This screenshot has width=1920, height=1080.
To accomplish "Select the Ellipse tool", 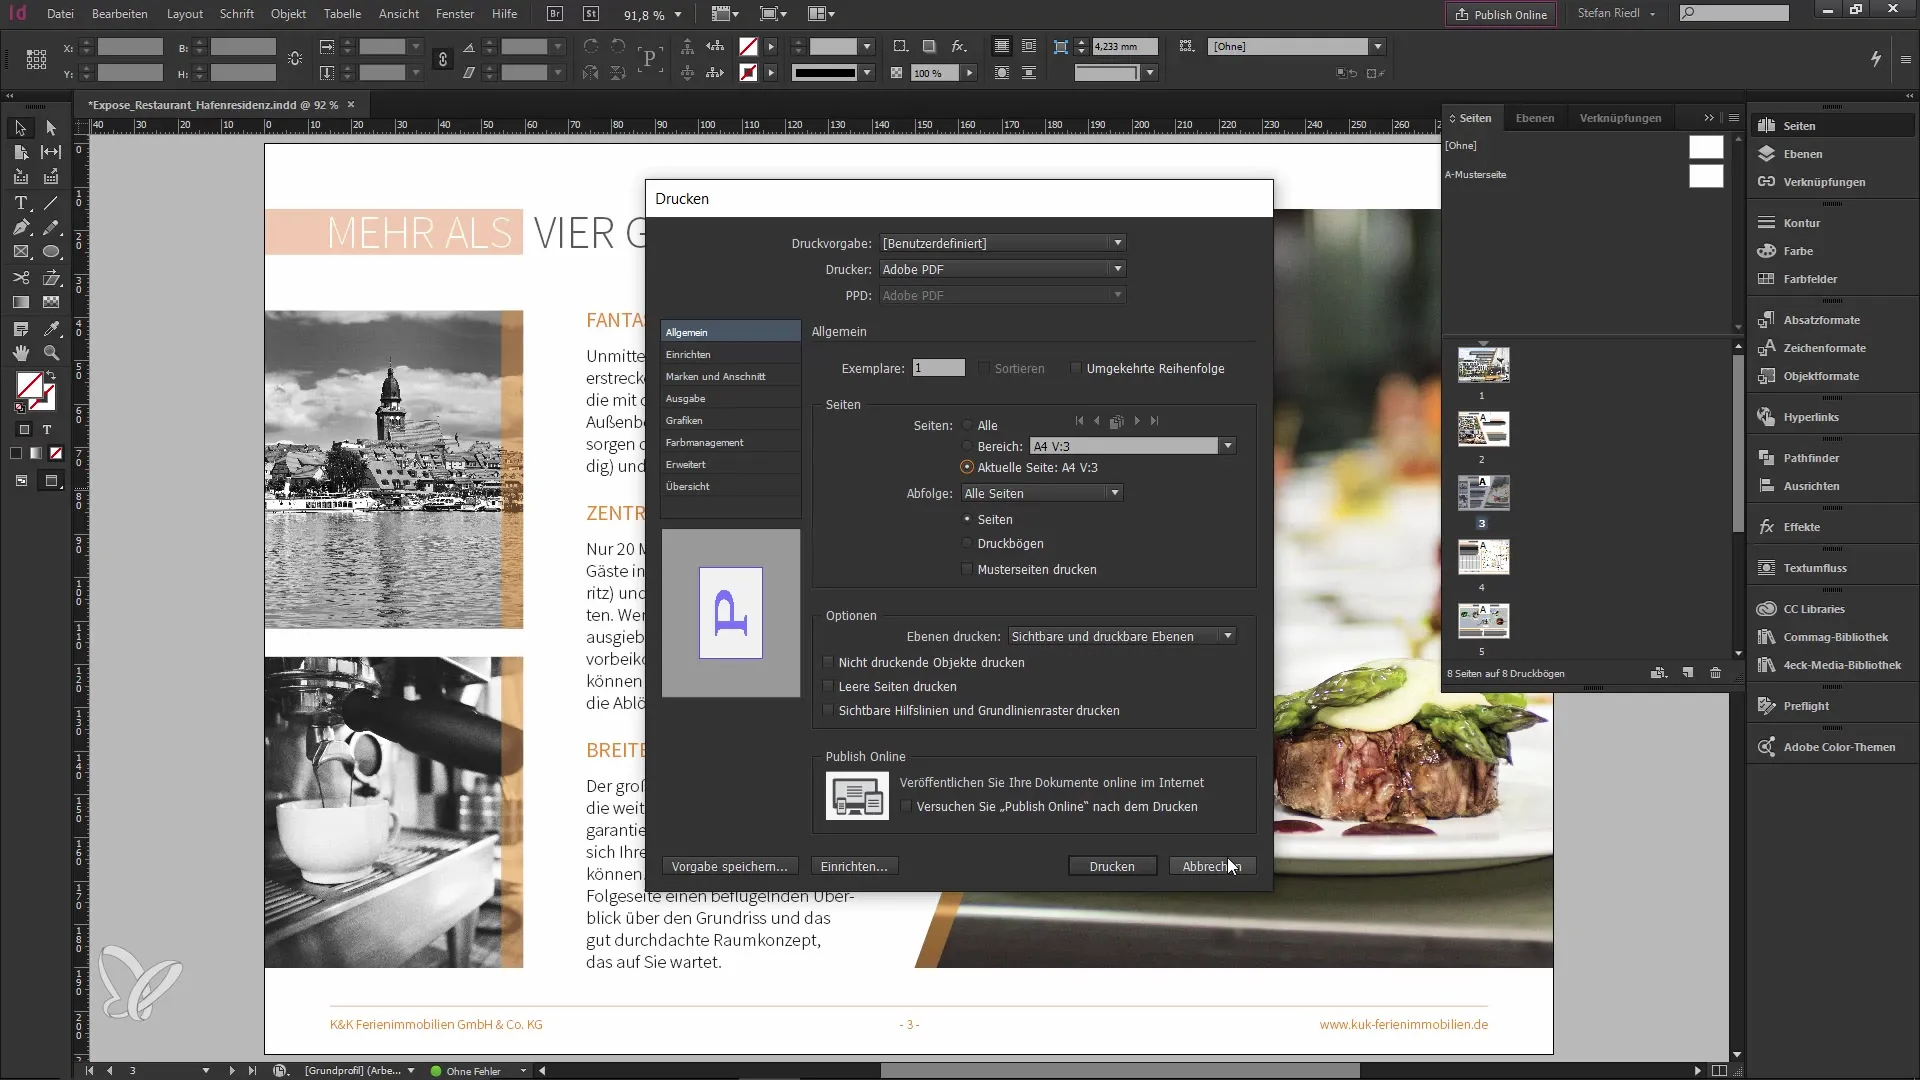I will [51, 252].
